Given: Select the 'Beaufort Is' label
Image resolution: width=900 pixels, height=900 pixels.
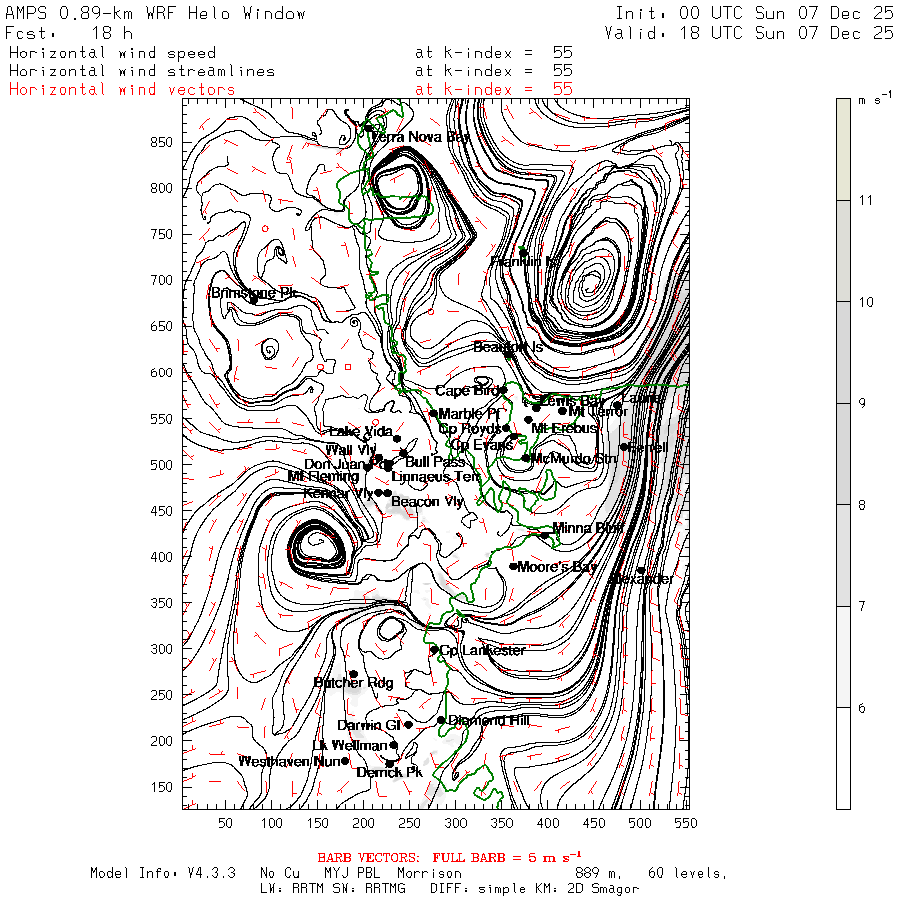Looking at the screenshot, I should (508, 347).
